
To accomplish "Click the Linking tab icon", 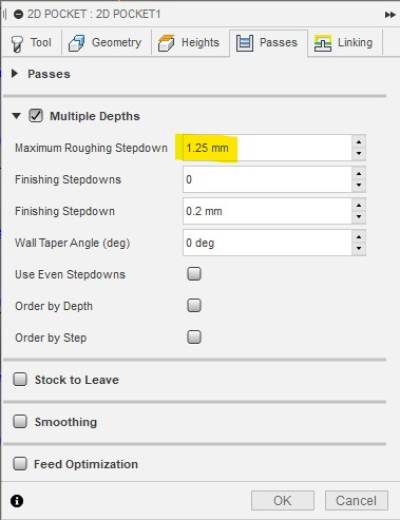I will pos(323,43).
